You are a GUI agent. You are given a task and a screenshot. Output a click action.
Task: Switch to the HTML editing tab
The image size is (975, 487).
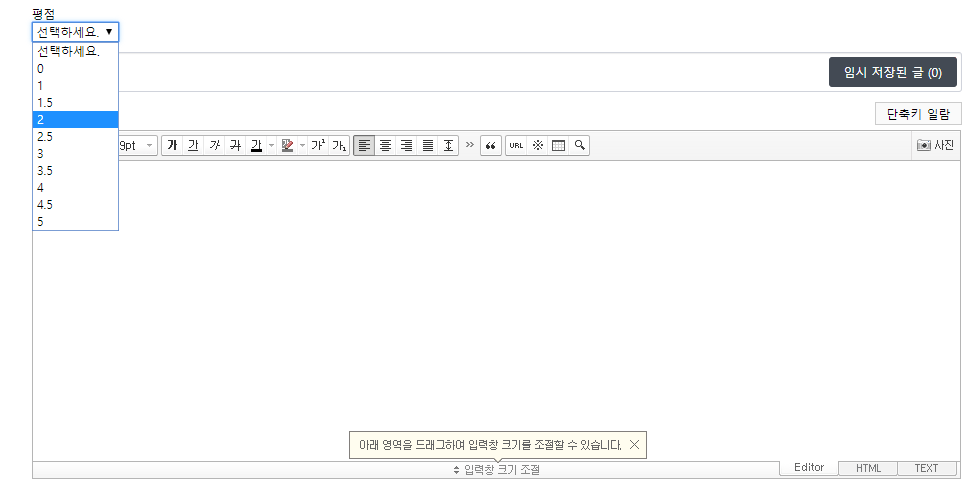[868, 468]
